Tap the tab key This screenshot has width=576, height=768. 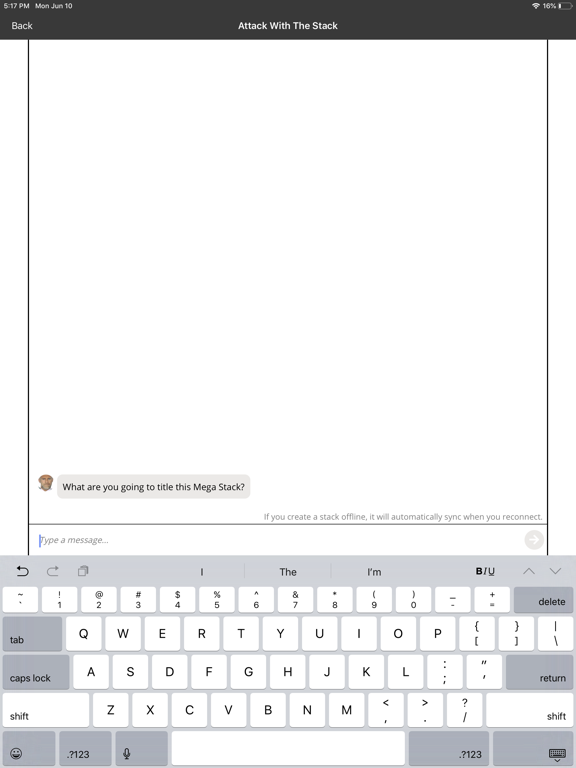(x=32, y=633)
